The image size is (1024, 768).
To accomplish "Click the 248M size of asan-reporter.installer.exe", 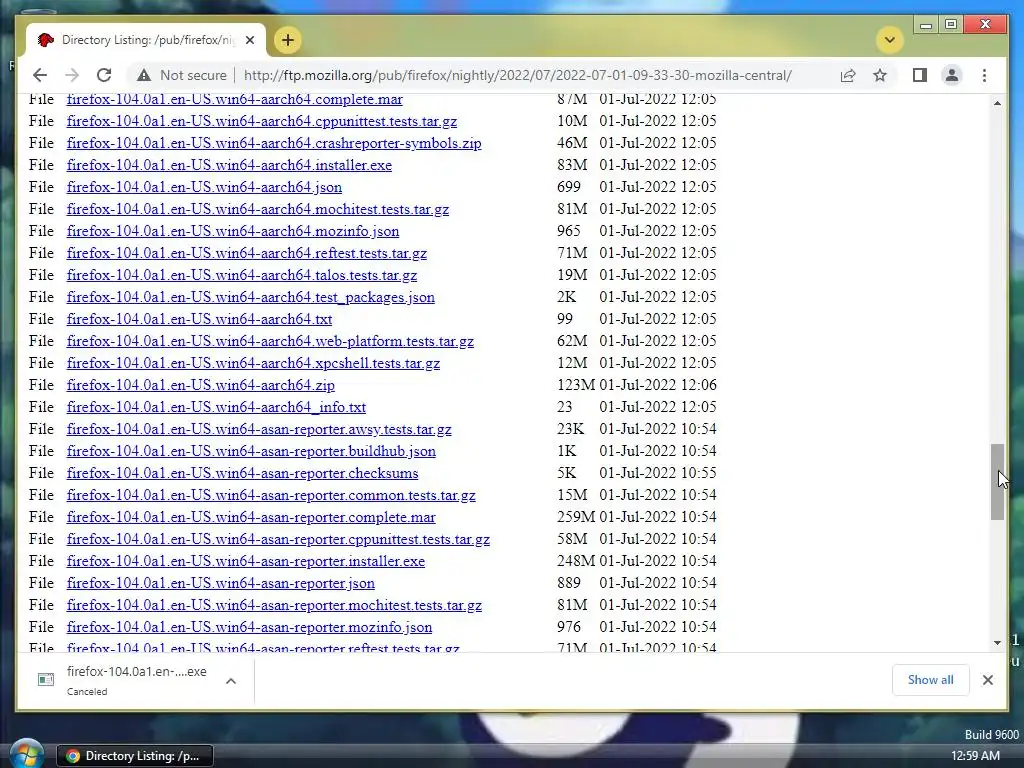I will (576, 560).
